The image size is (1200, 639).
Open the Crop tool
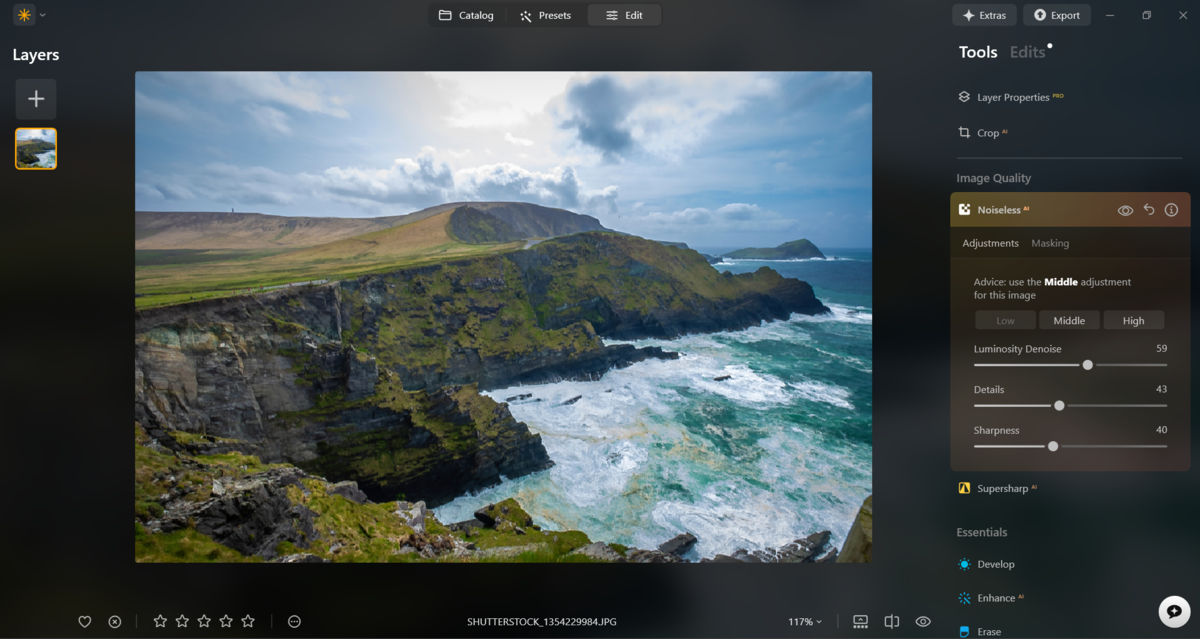(982, 132)
